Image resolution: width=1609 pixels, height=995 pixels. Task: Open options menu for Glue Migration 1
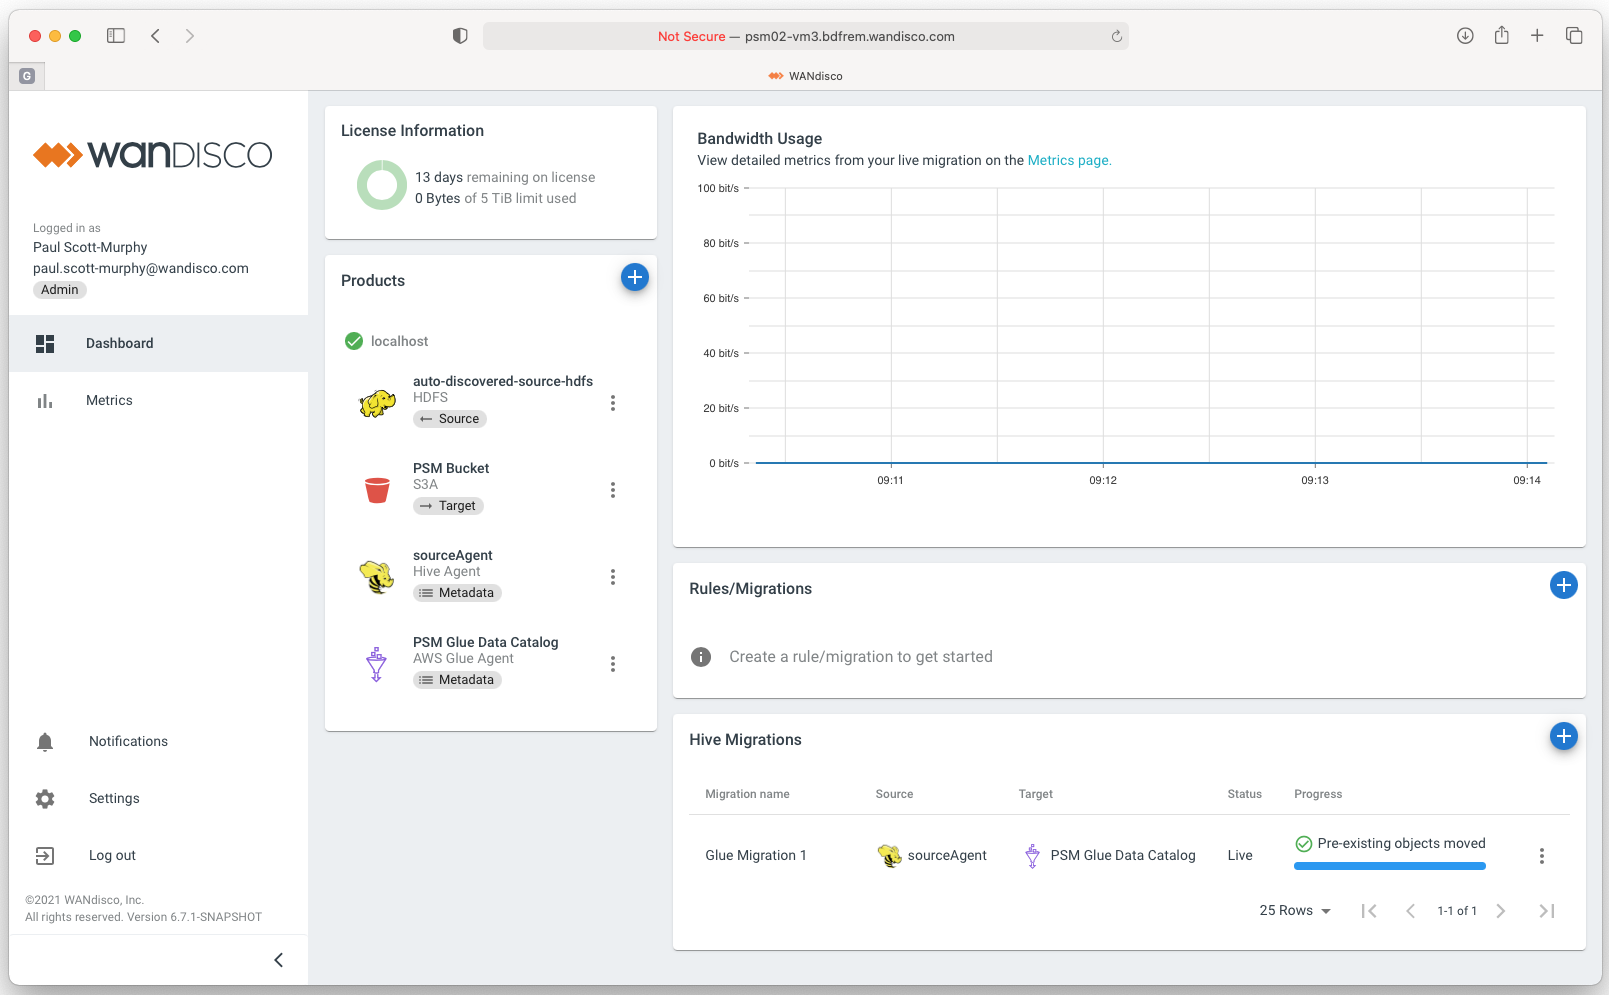pos(1542,856)
